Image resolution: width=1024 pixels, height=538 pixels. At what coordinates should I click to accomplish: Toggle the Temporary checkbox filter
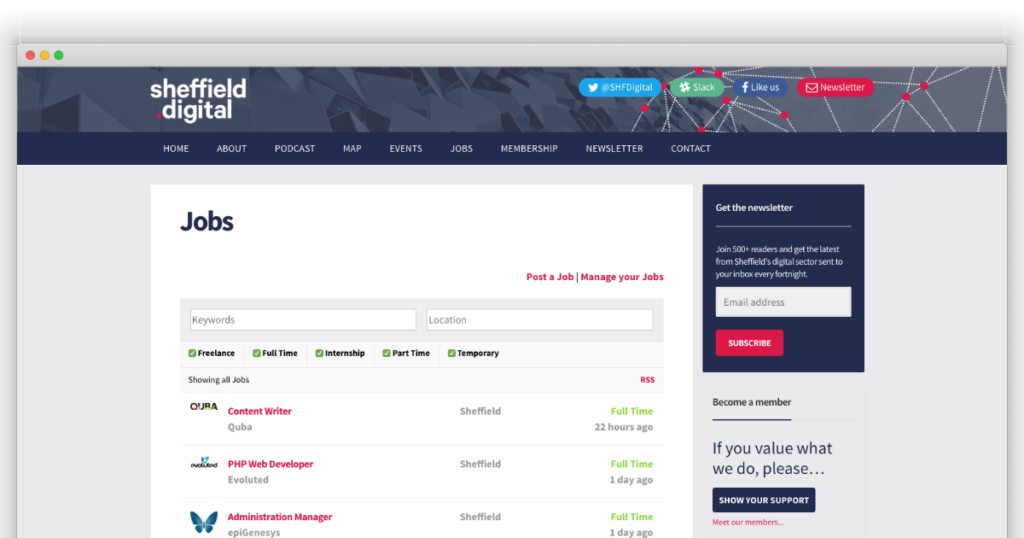(451, 353)
